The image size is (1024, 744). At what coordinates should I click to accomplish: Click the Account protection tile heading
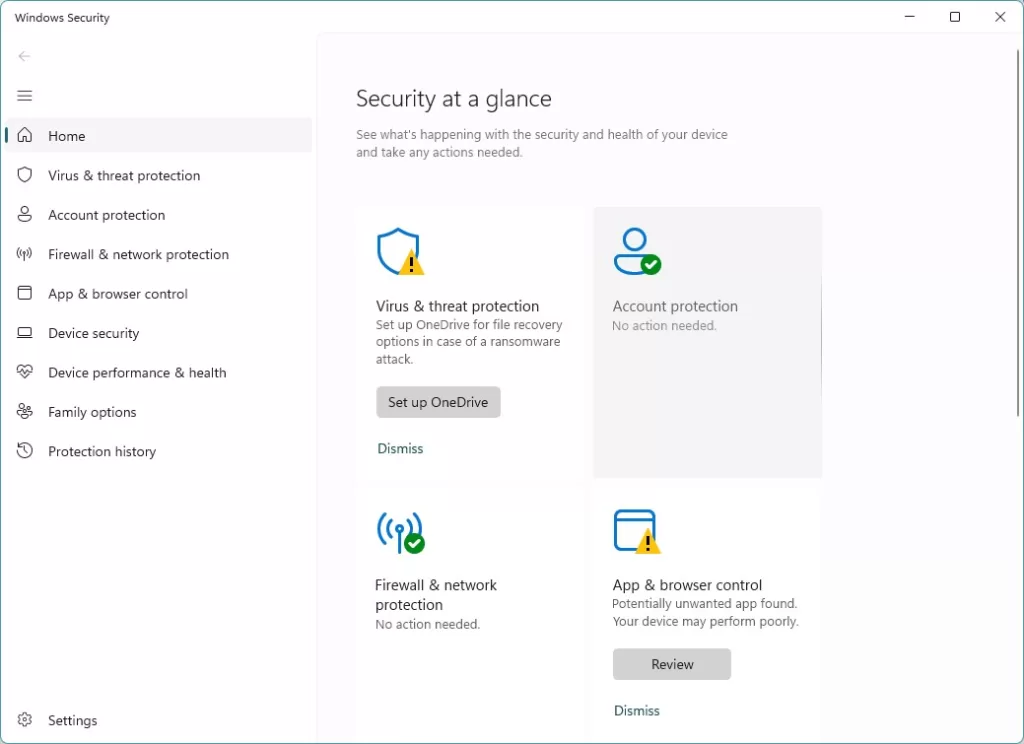(675, 306)
